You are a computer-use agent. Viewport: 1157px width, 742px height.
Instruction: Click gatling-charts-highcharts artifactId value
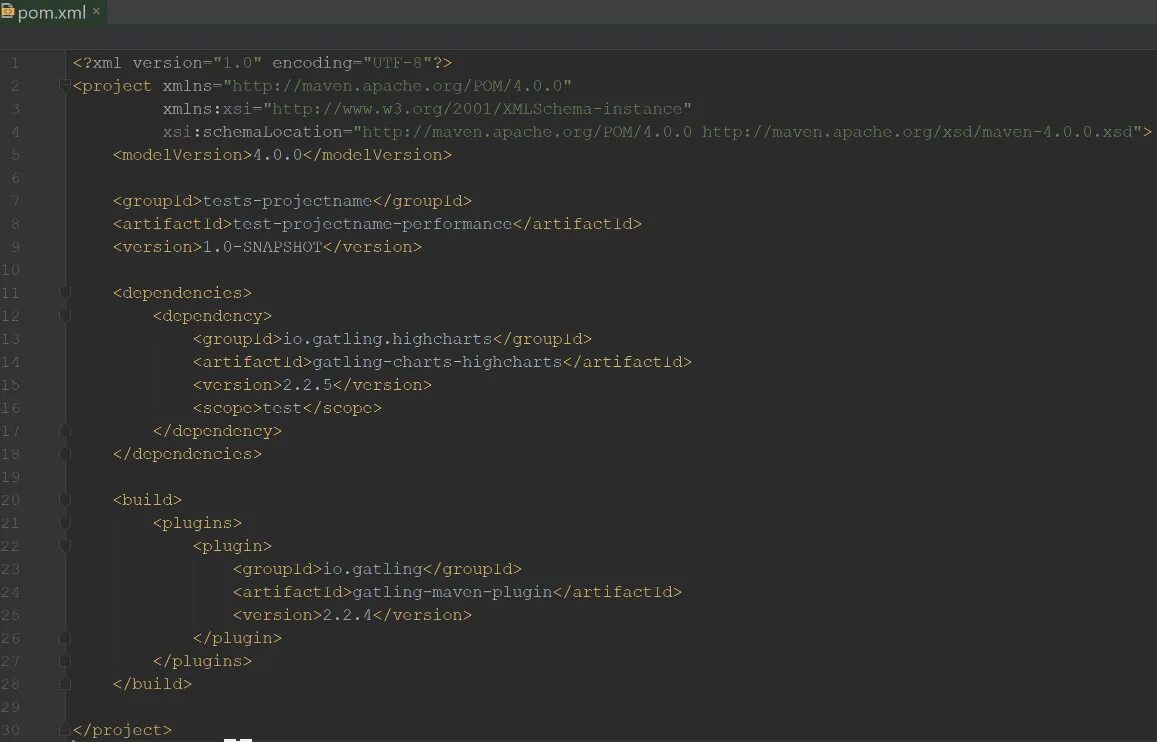pyautogui.click(x=437, y=362)
